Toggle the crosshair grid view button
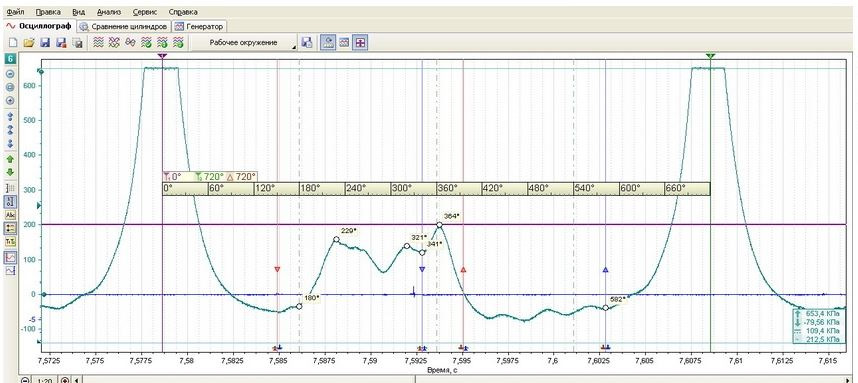 360,43
